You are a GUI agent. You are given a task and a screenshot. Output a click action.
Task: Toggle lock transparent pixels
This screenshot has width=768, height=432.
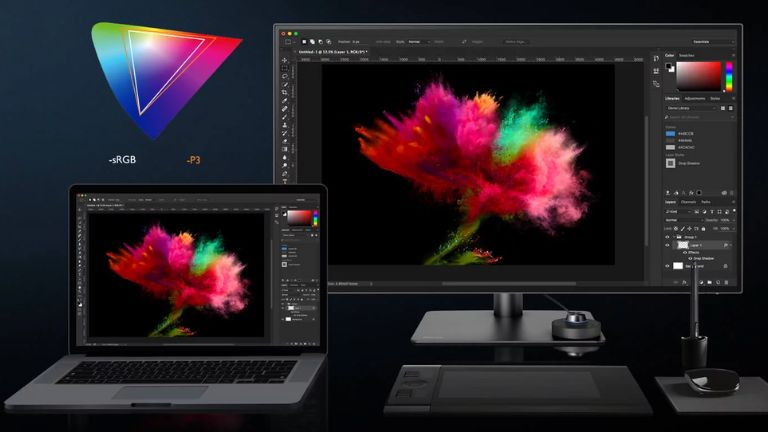(675, 229)
